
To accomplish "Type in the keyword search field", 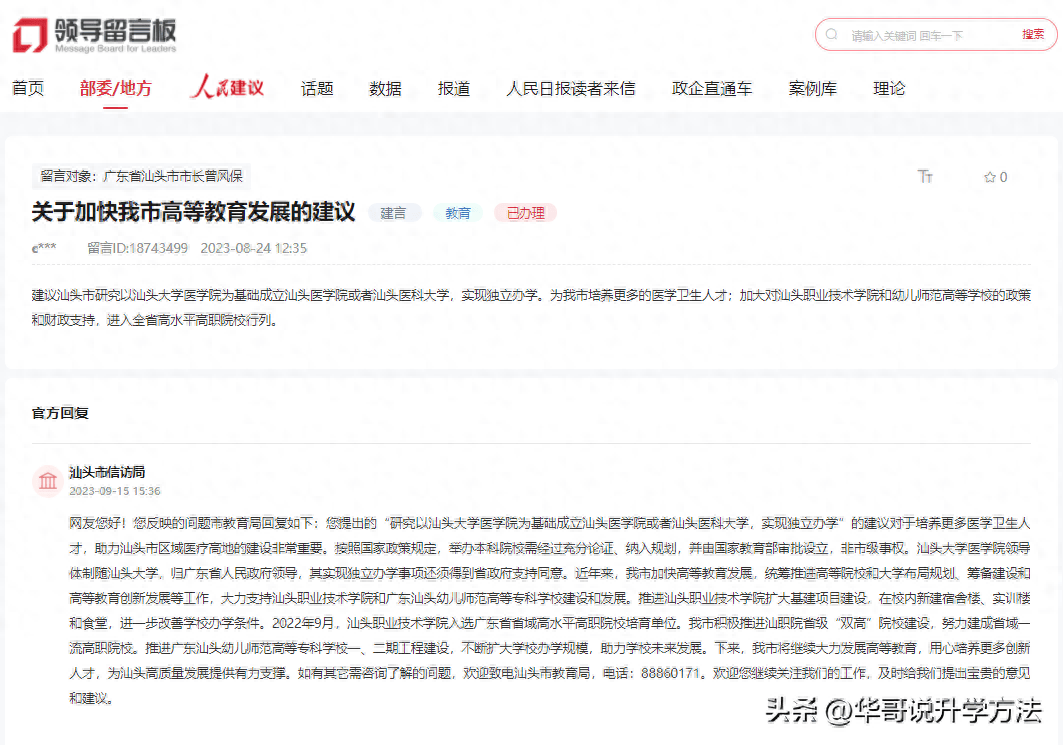I will click(925, 35).
